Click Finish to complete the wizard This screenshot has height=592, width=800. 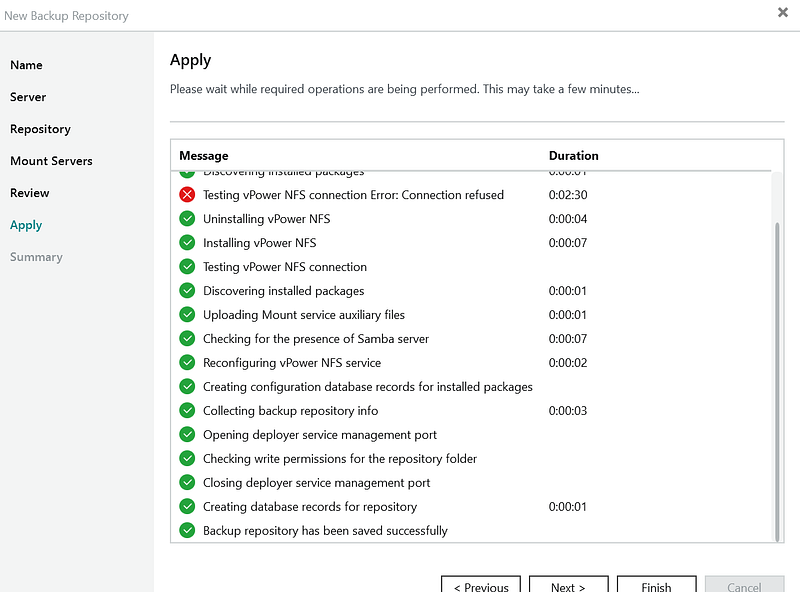656,586
